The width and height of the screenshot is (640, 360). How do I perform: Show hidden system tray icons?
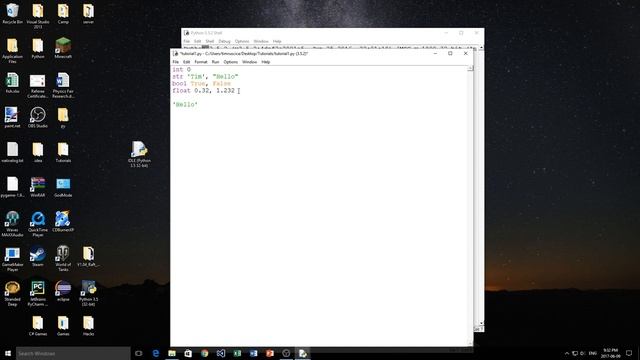(x=567, y=353)
